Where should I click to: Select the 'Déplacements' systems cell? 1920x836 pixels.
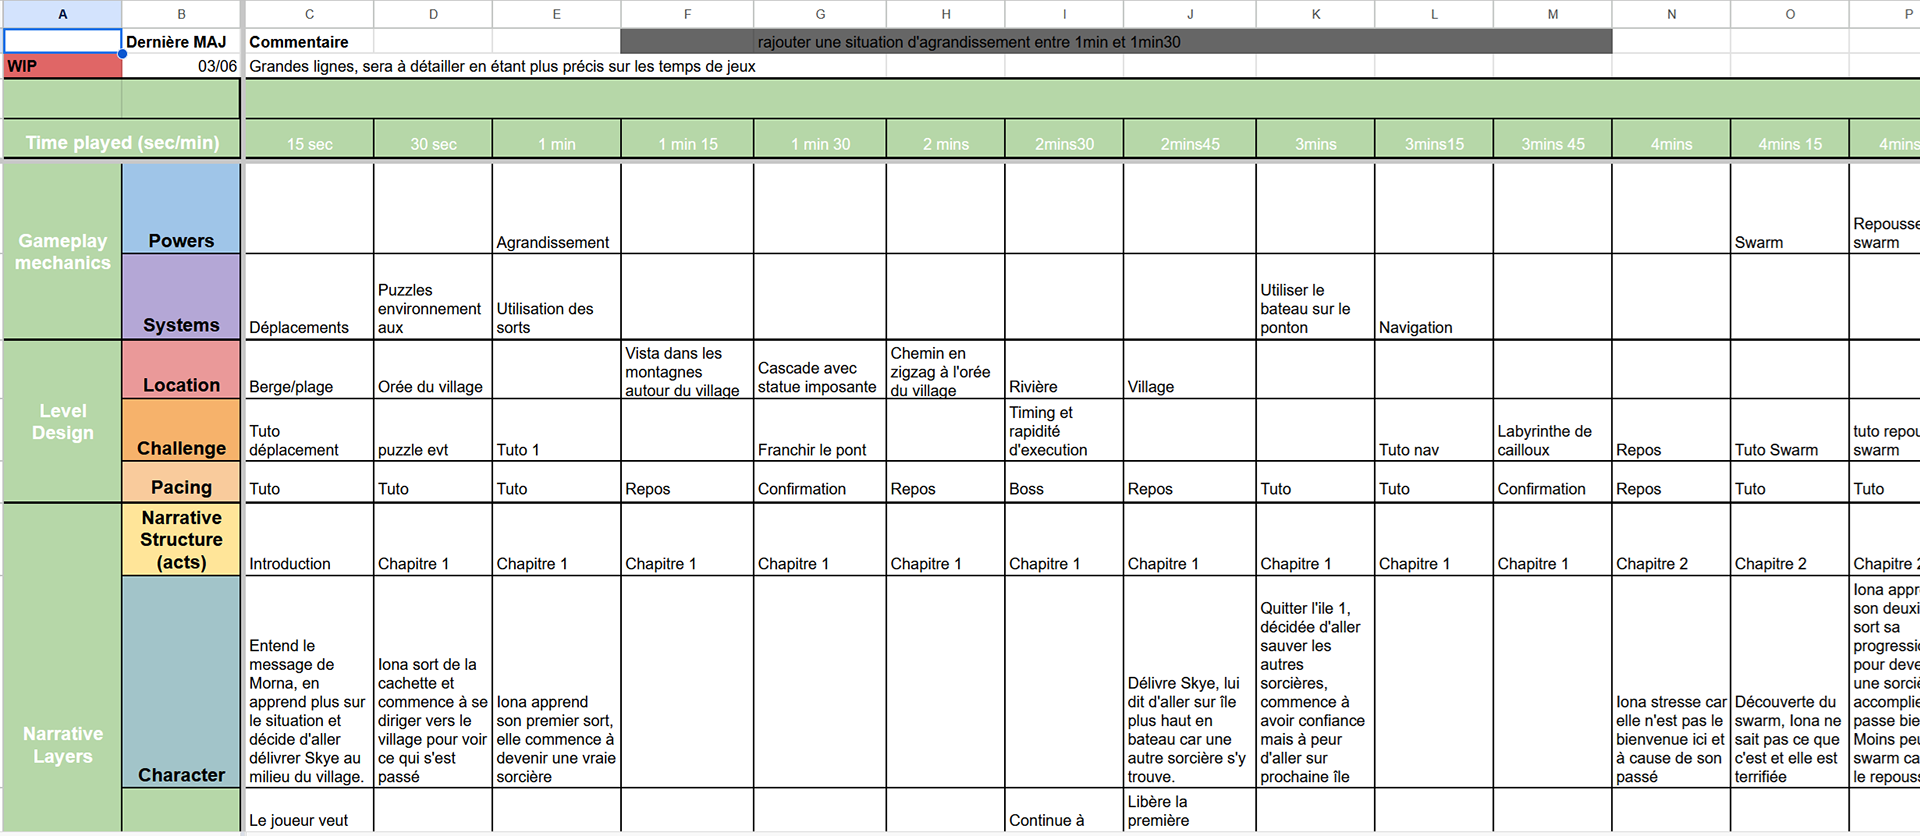(x=309, y=296)
